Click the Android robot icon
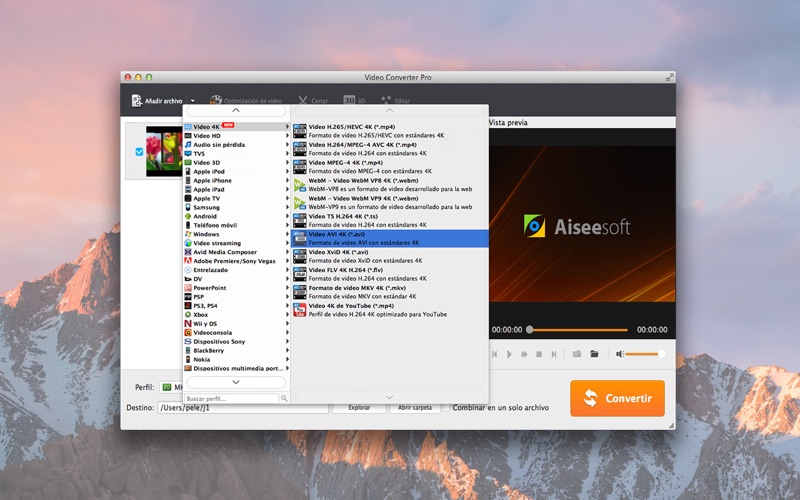800x500 pixels. tap(188, 216)
